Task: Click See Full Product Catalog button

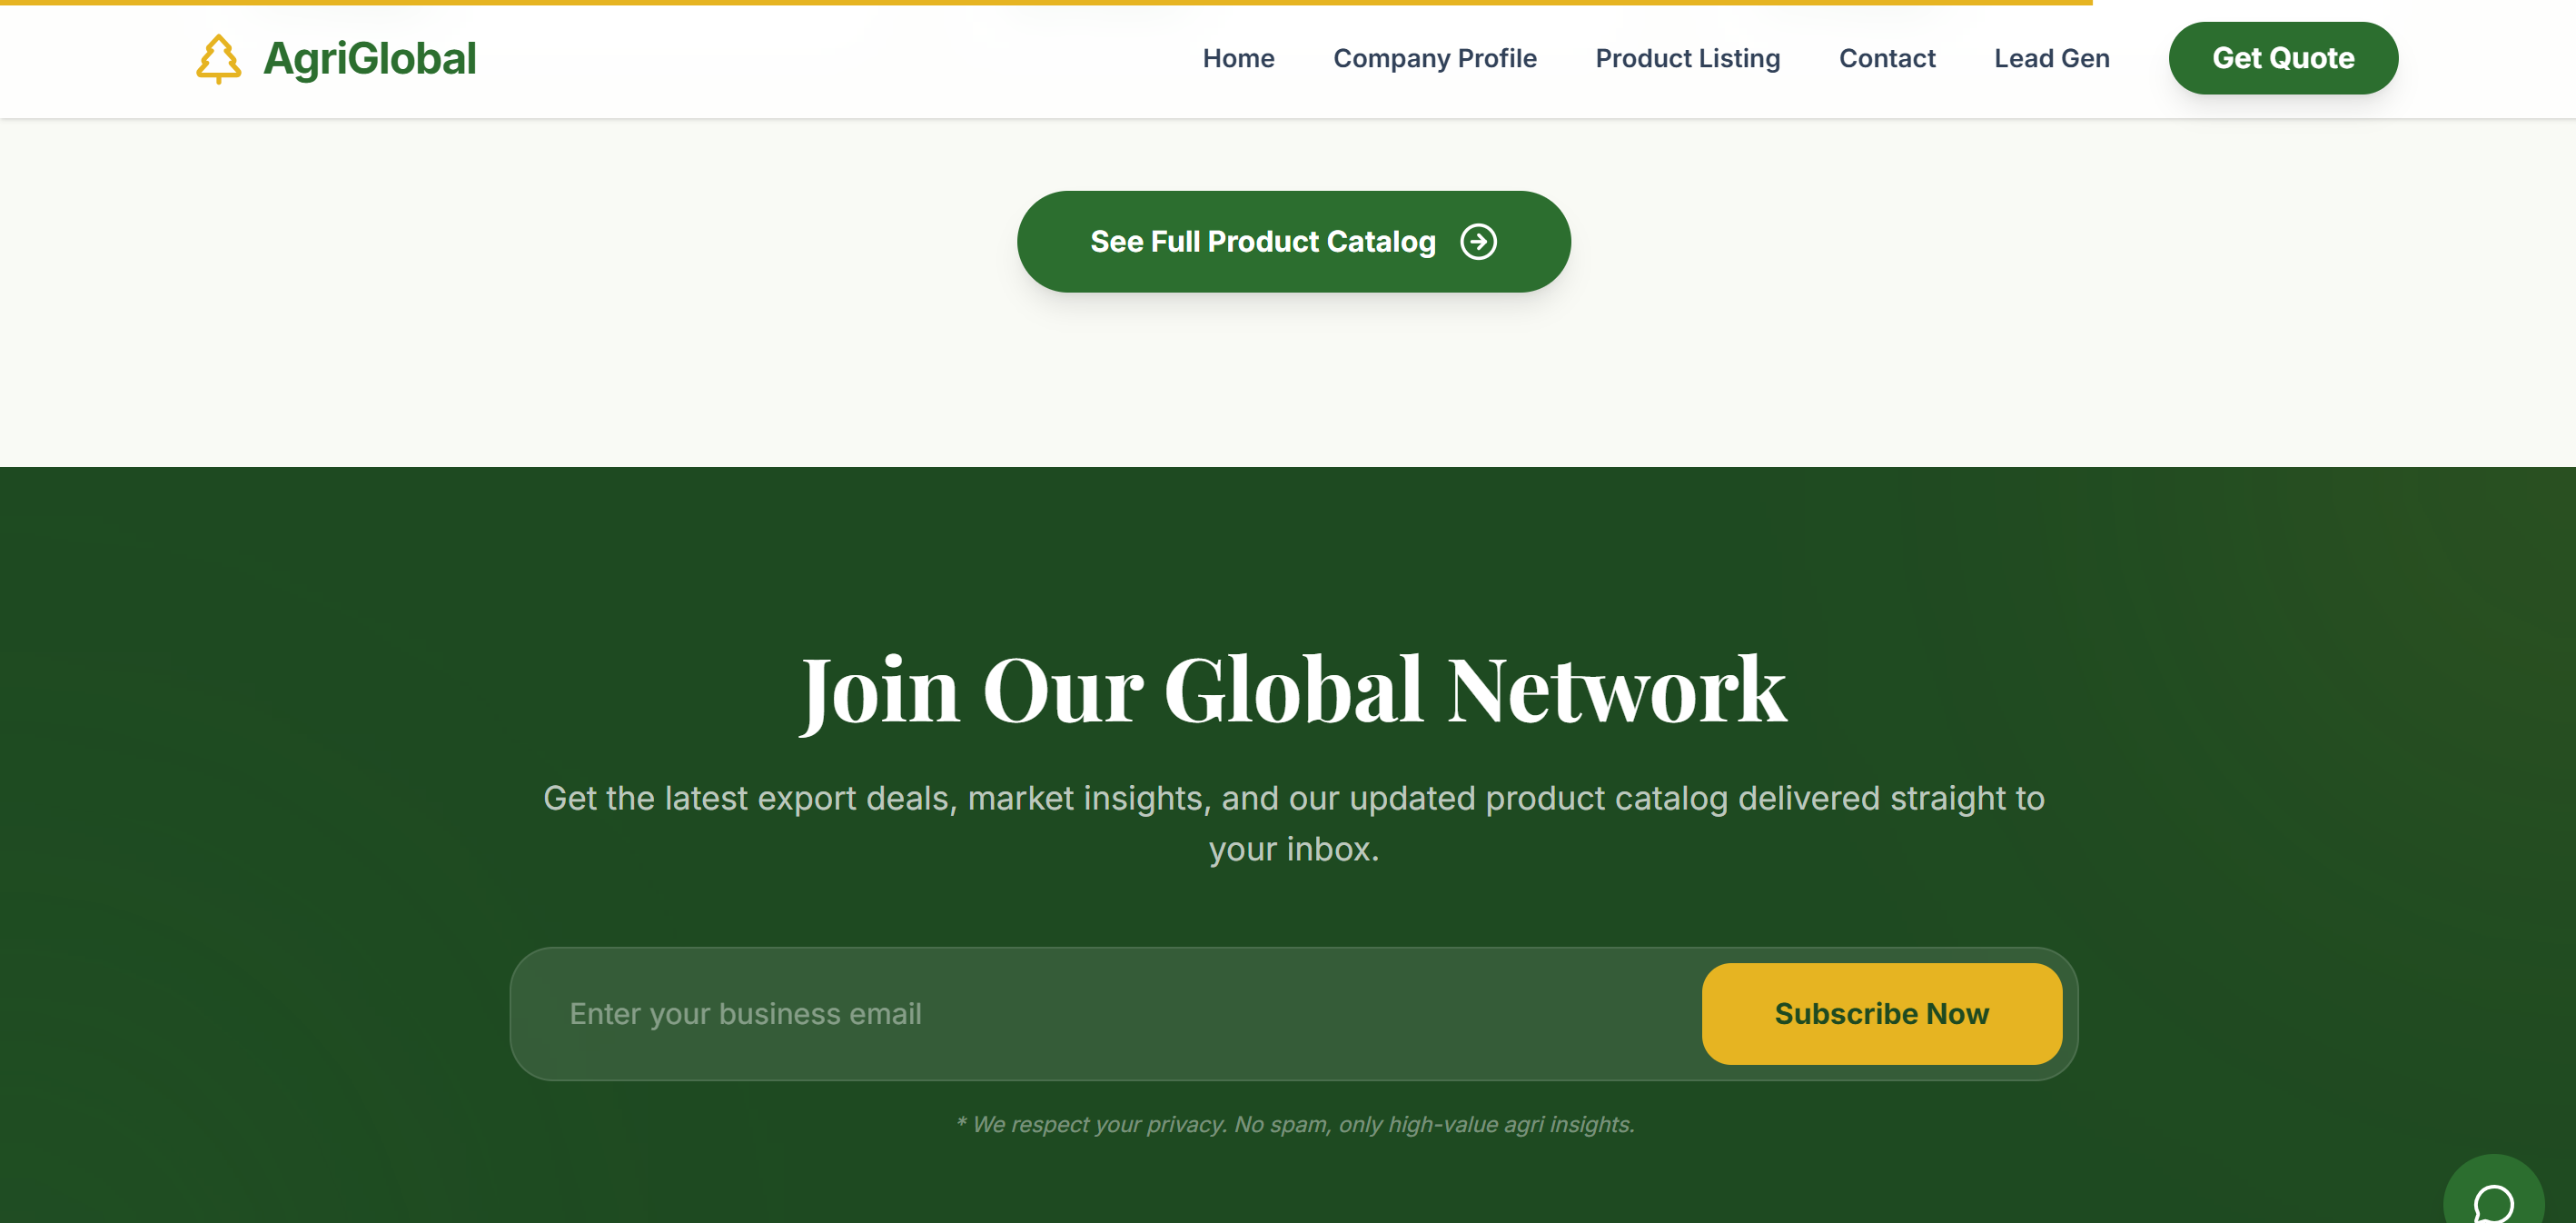Action: pyautogui.click(x=1293, y=241)
